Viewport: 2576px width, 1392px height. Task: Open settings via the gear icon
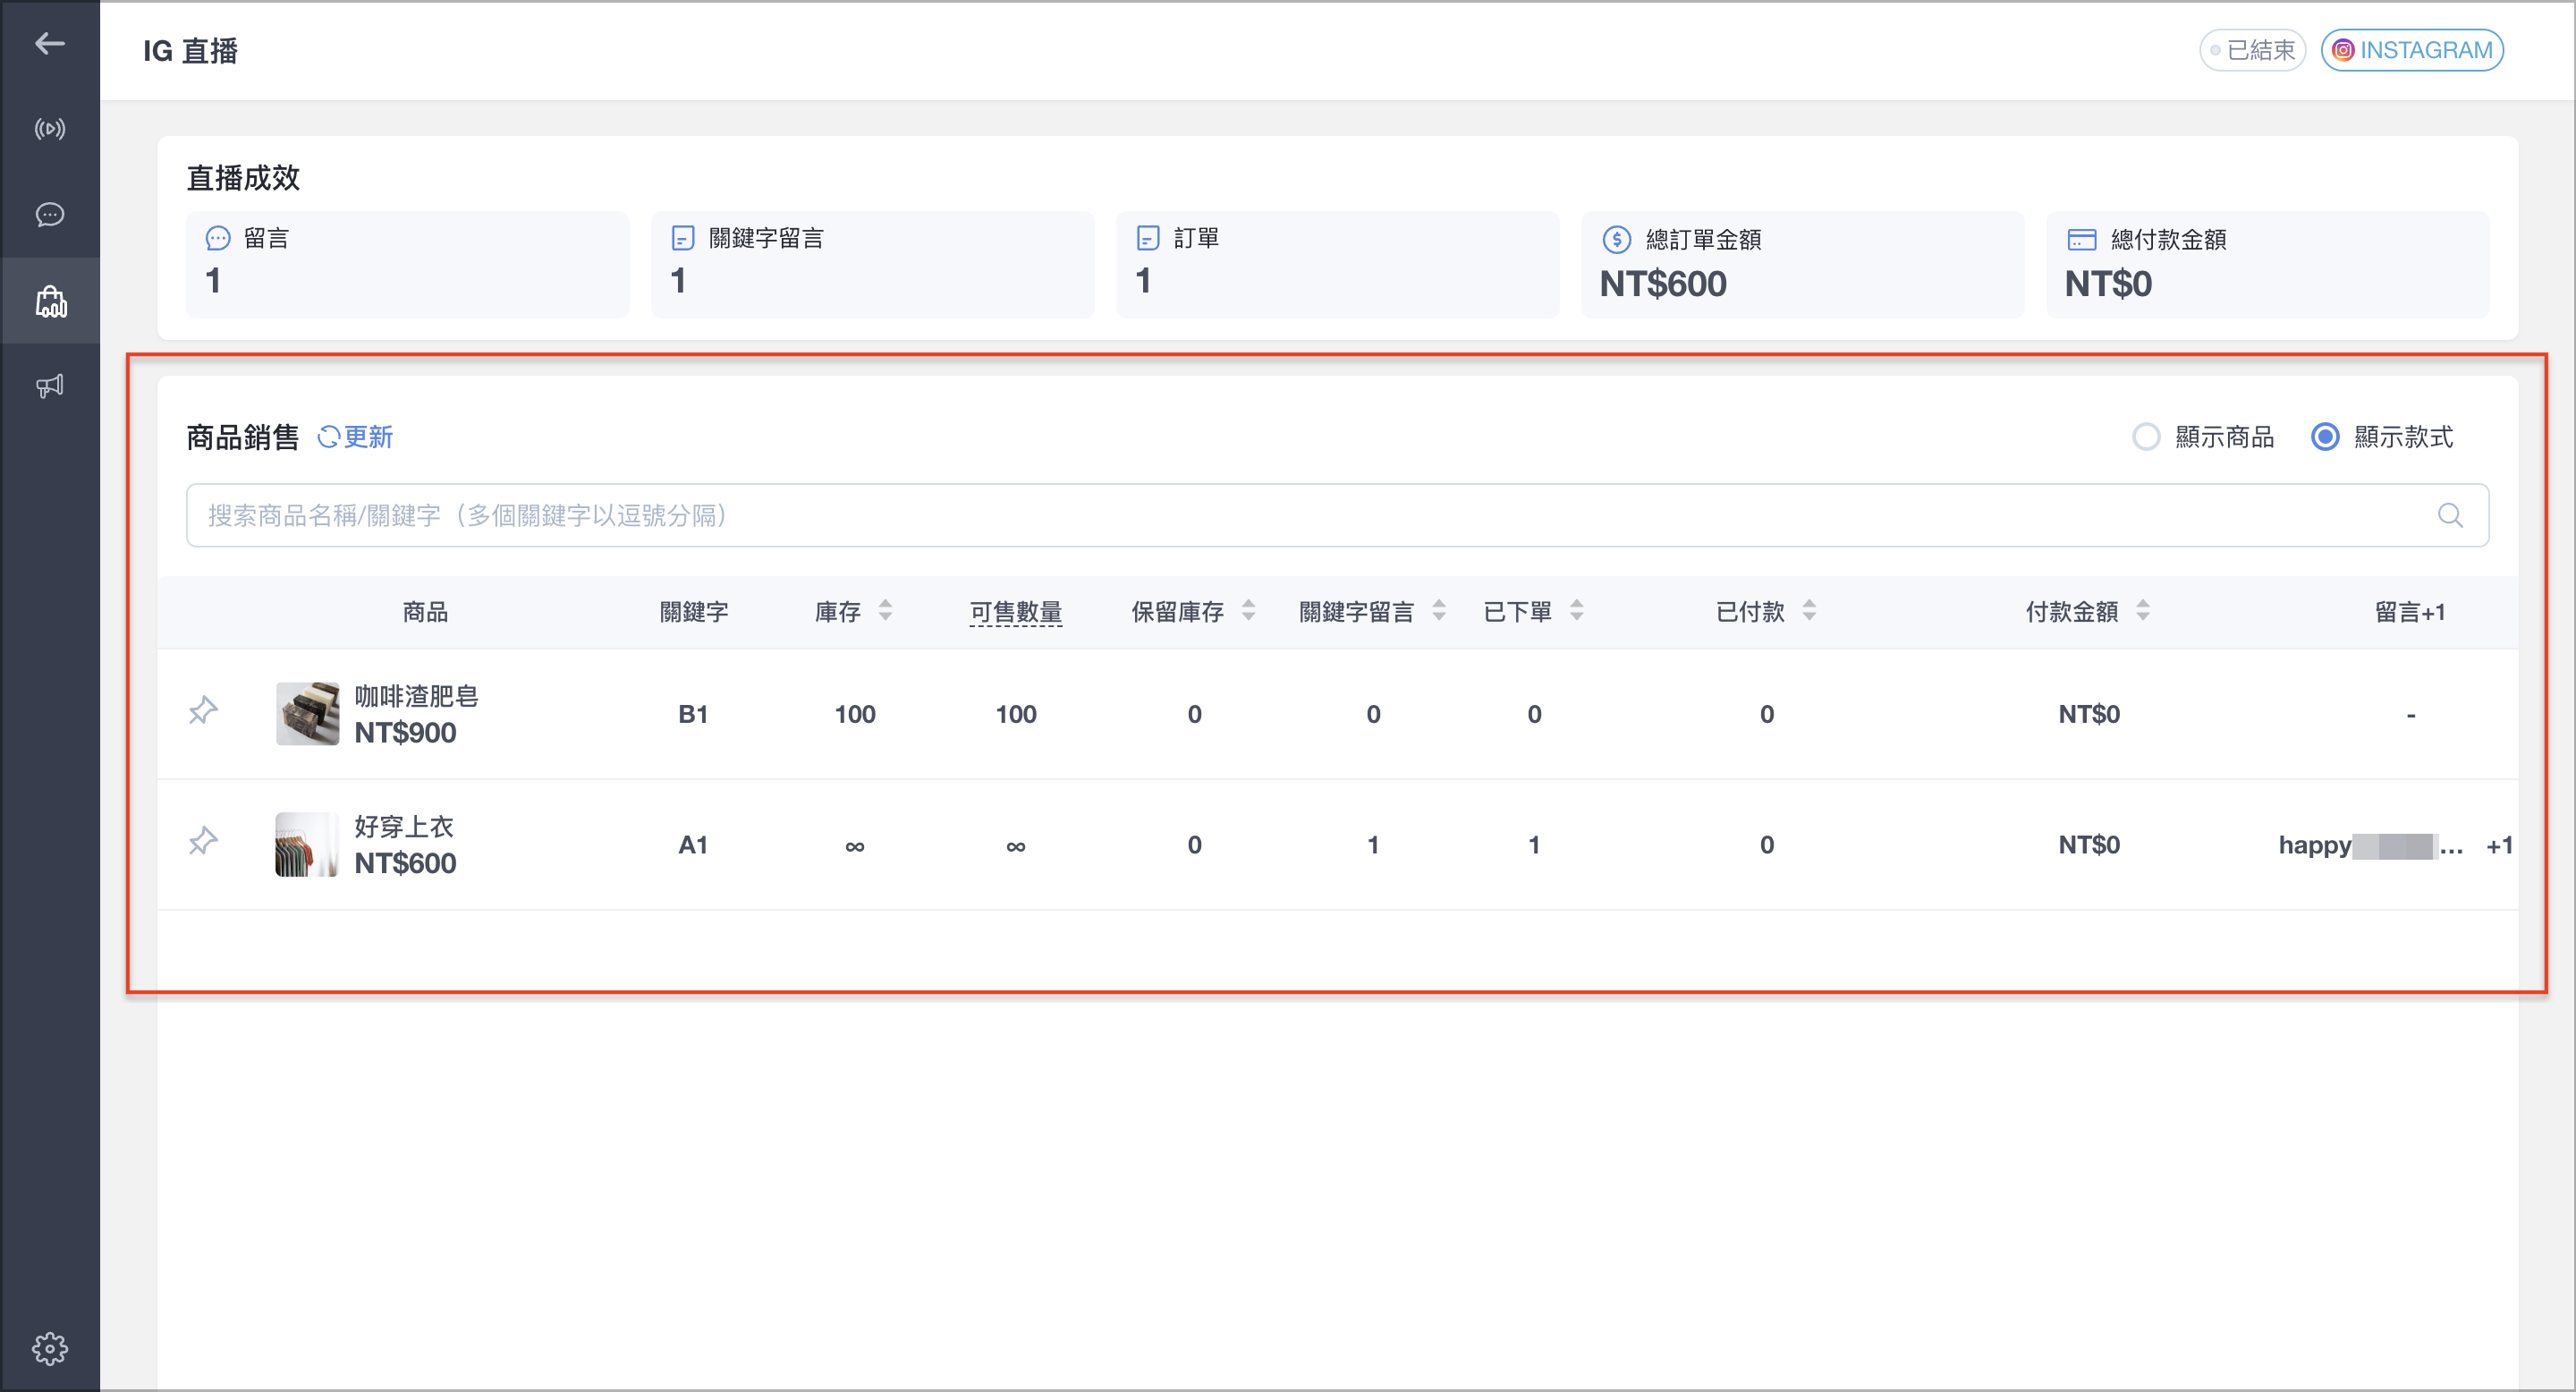[x=49, y=1347]
